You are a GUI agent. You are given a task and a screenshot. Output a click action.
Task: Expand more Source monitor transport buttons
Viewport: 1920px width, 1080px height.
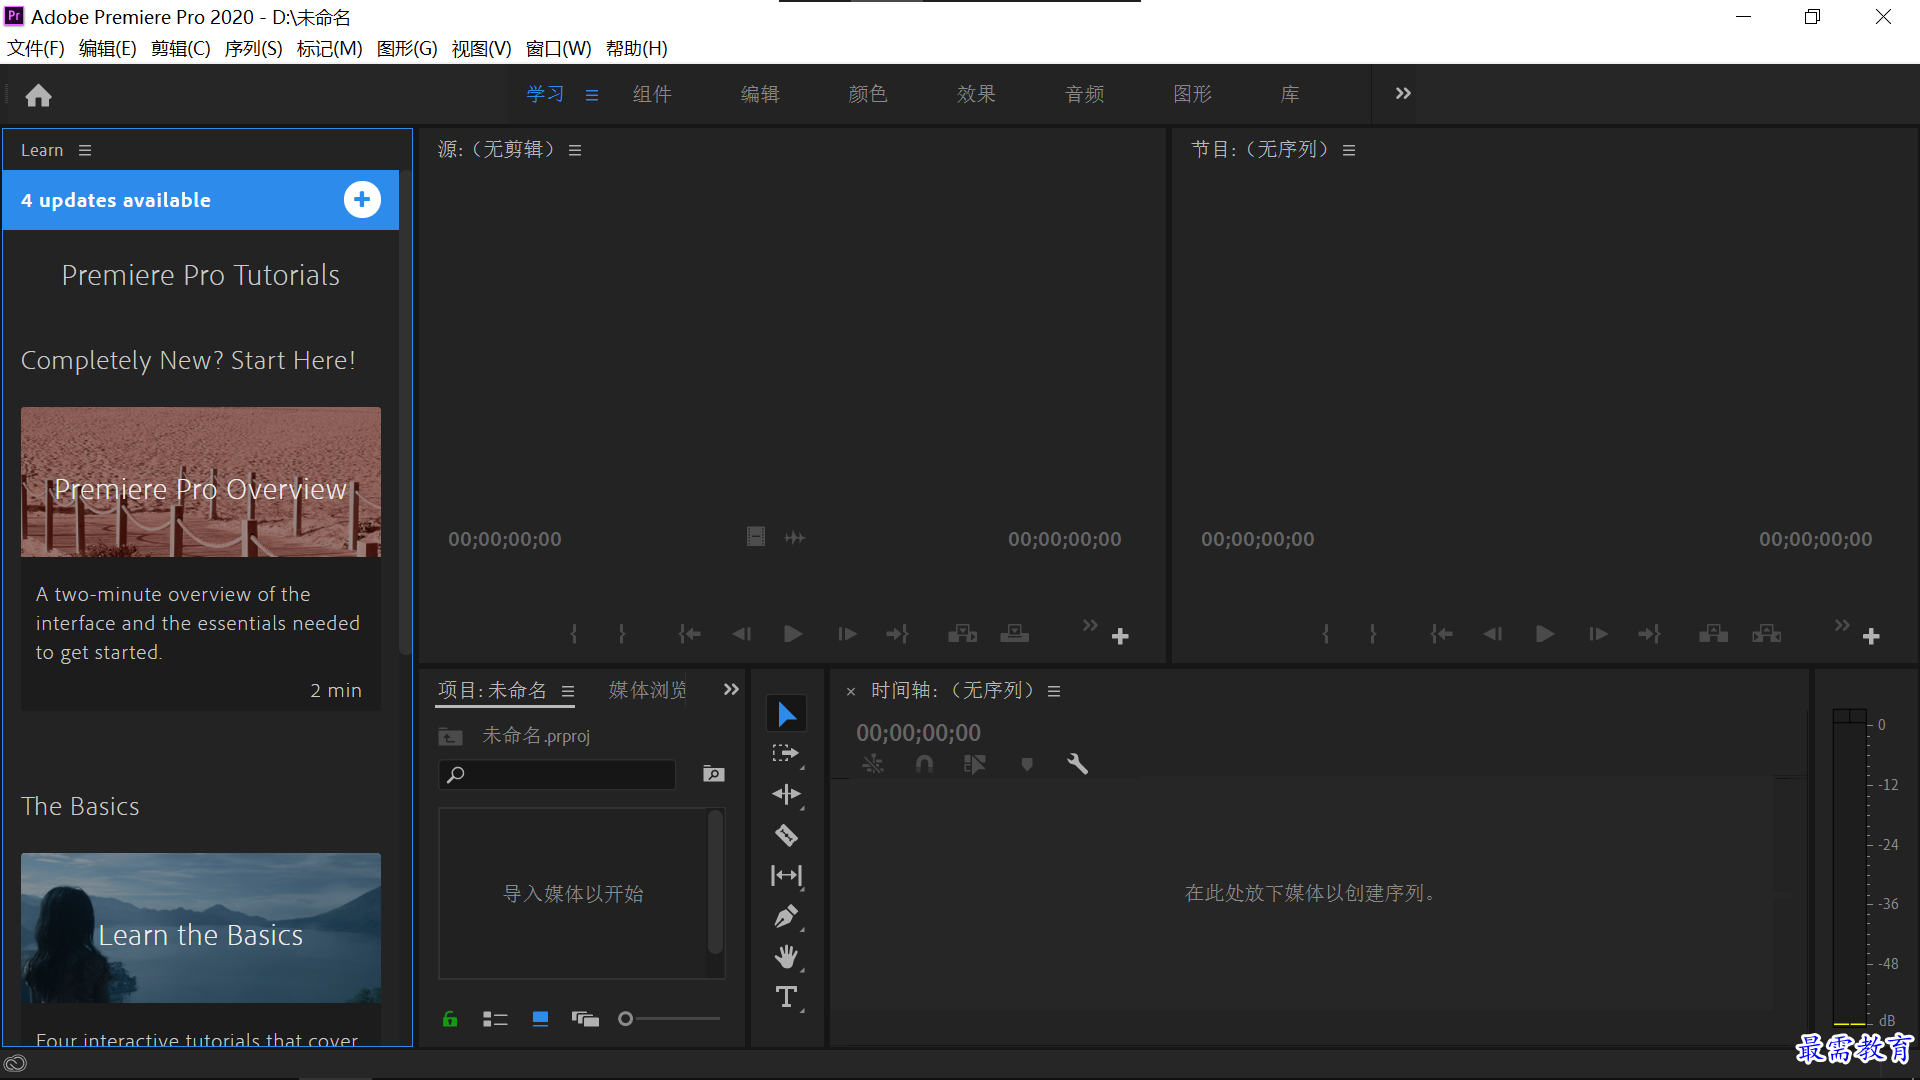click(x=1090, y=625)
